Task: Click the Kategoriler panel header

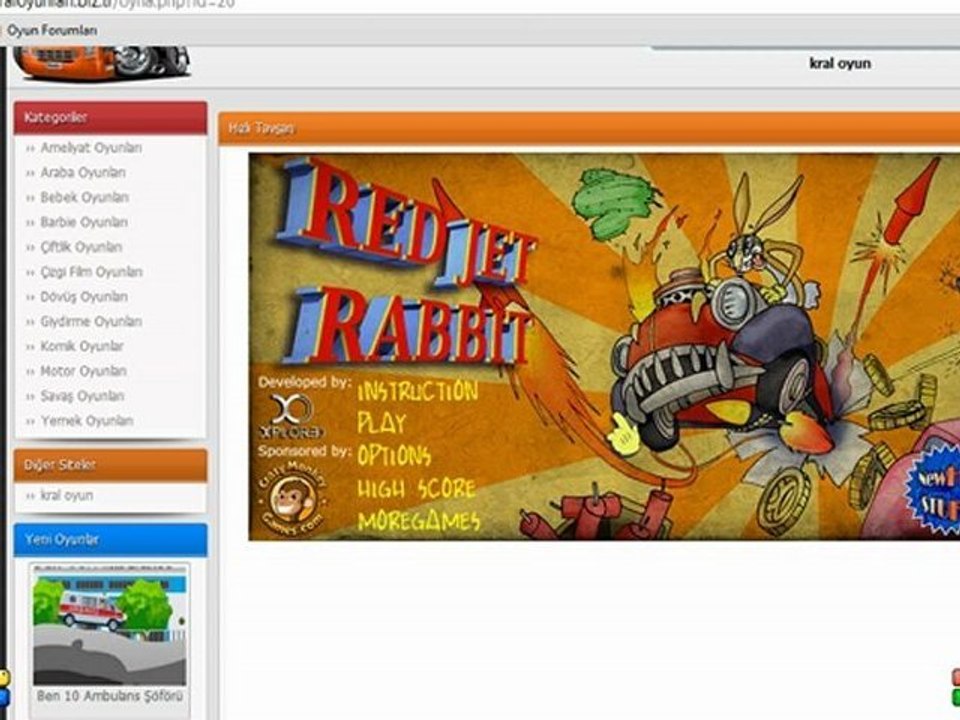Action: point(110,118)
